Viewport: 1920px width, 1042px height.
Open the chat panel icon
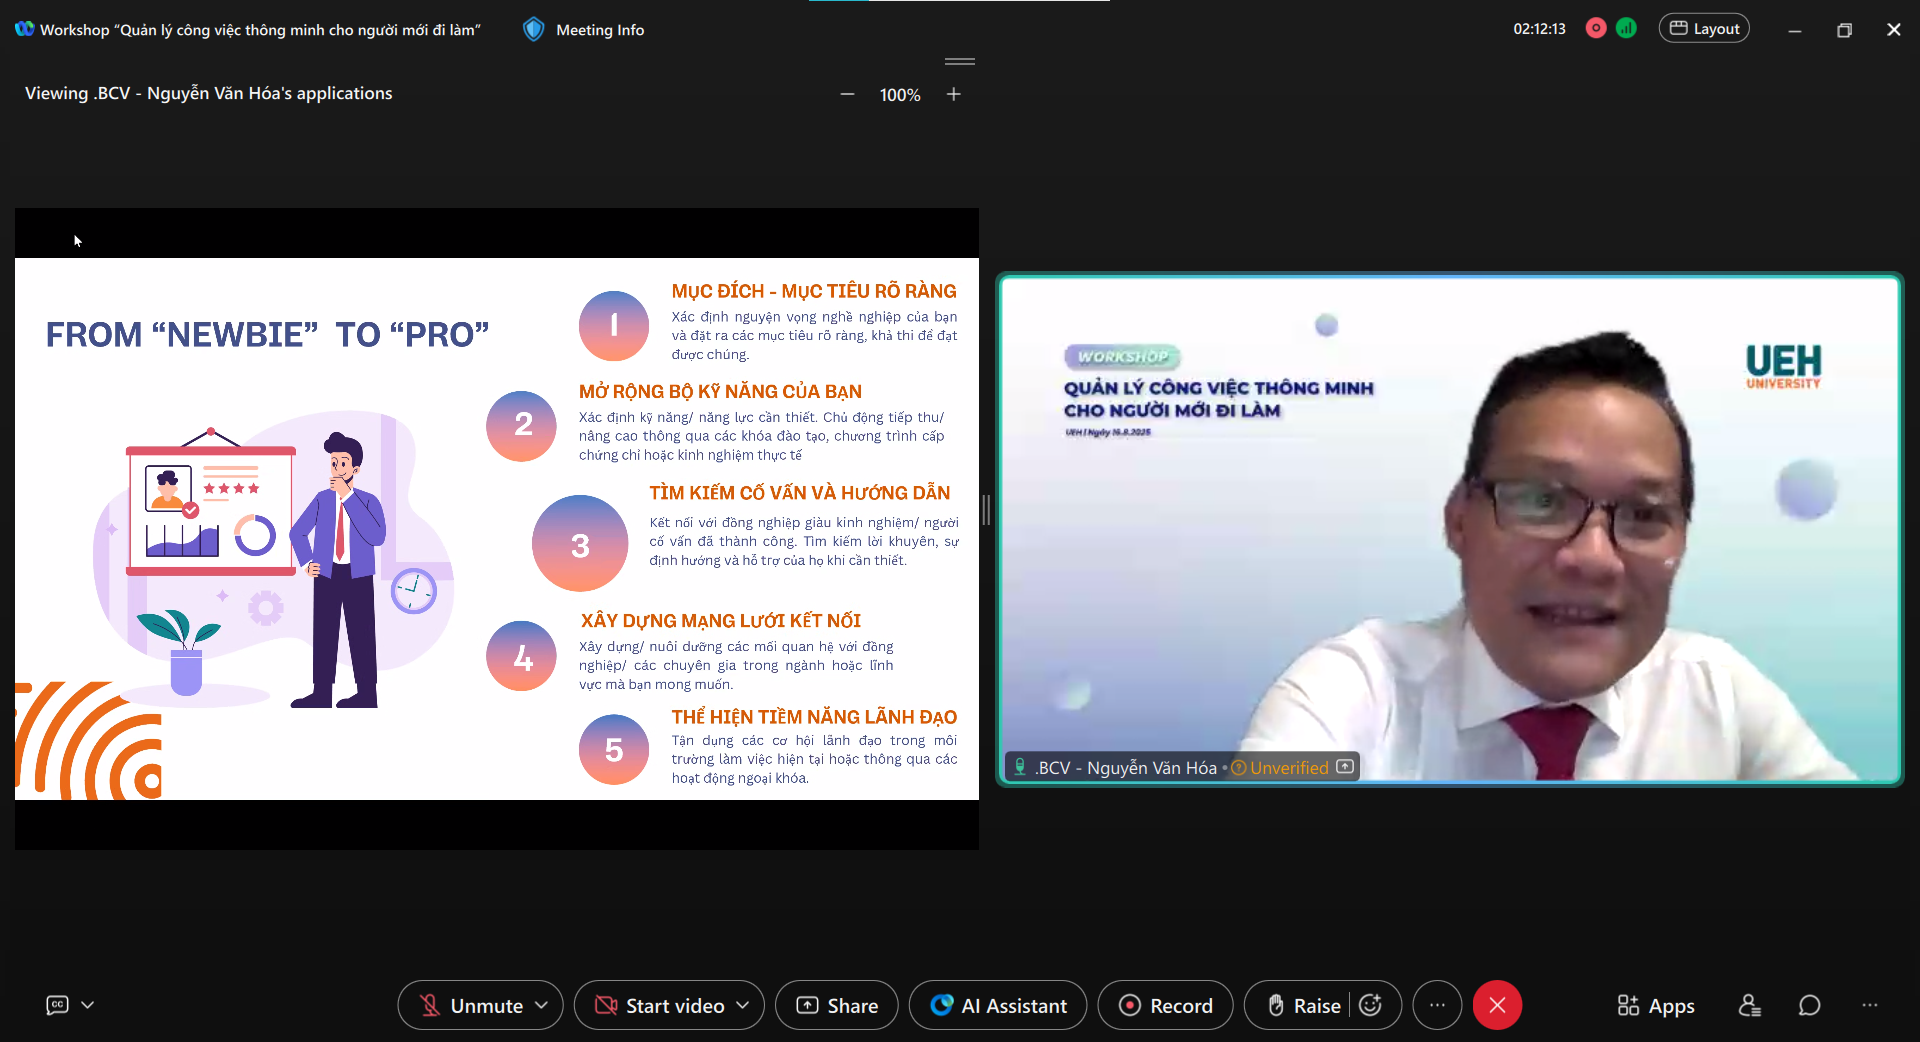pyautogui.click(x=1809, y=1006)
